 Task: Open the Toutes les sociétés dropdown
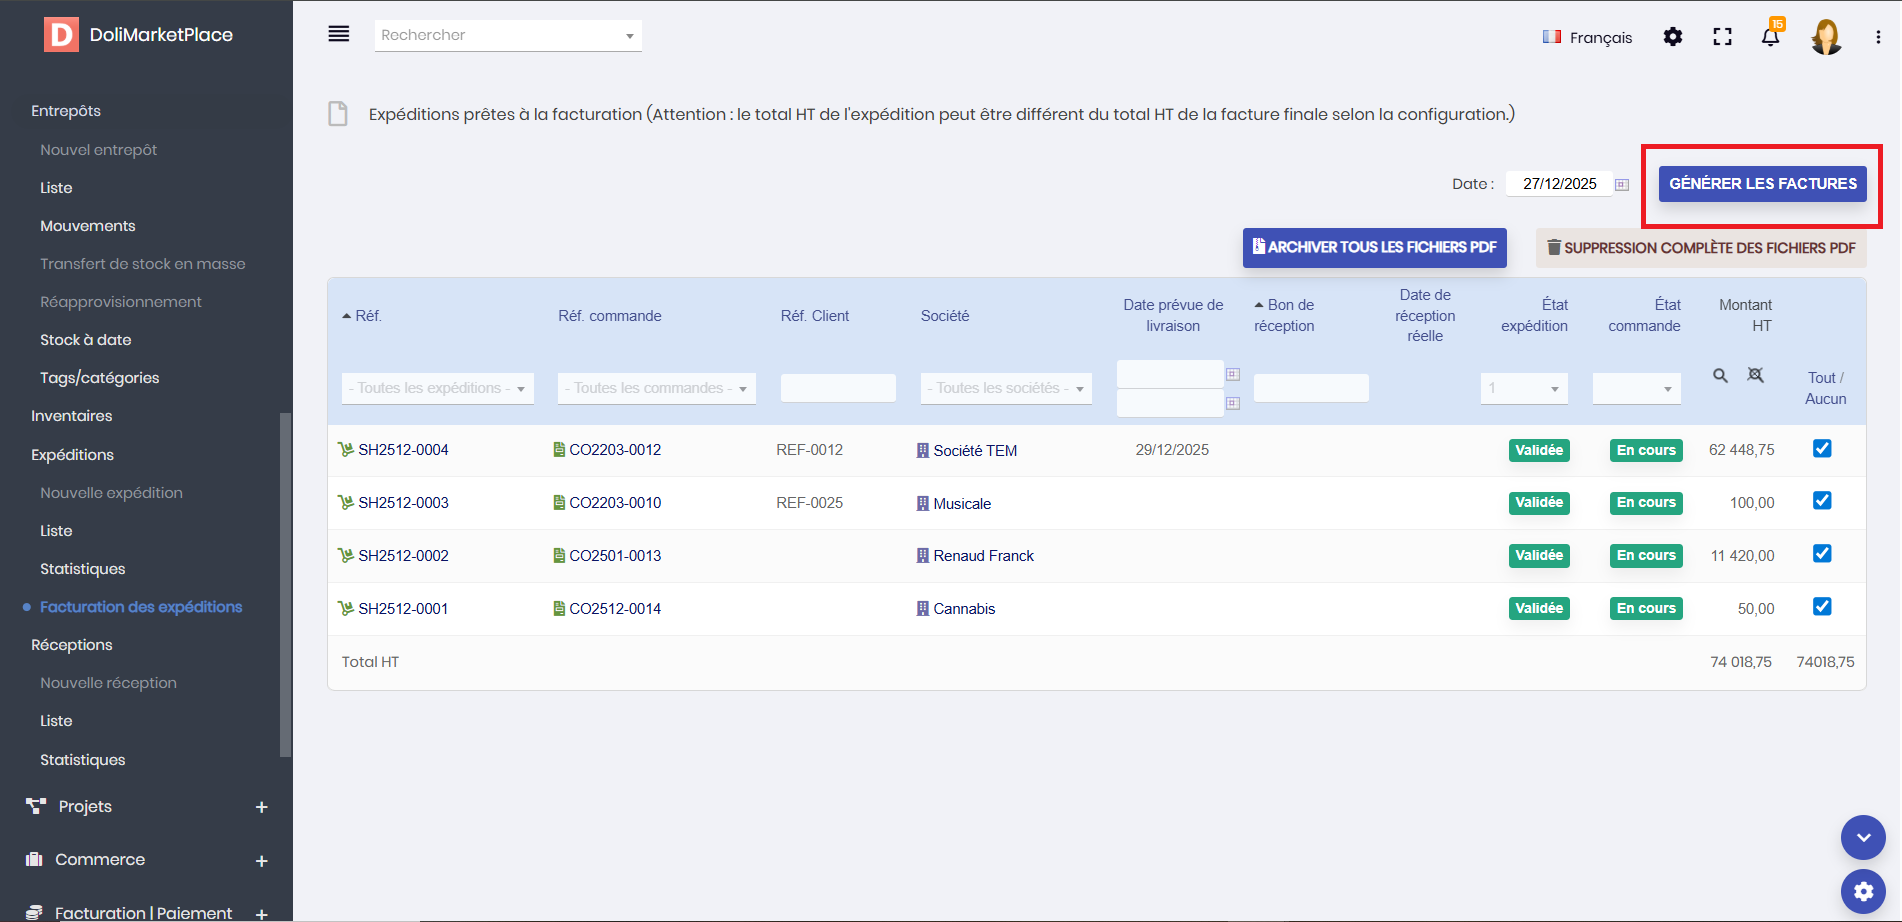tap(1005, 388)
